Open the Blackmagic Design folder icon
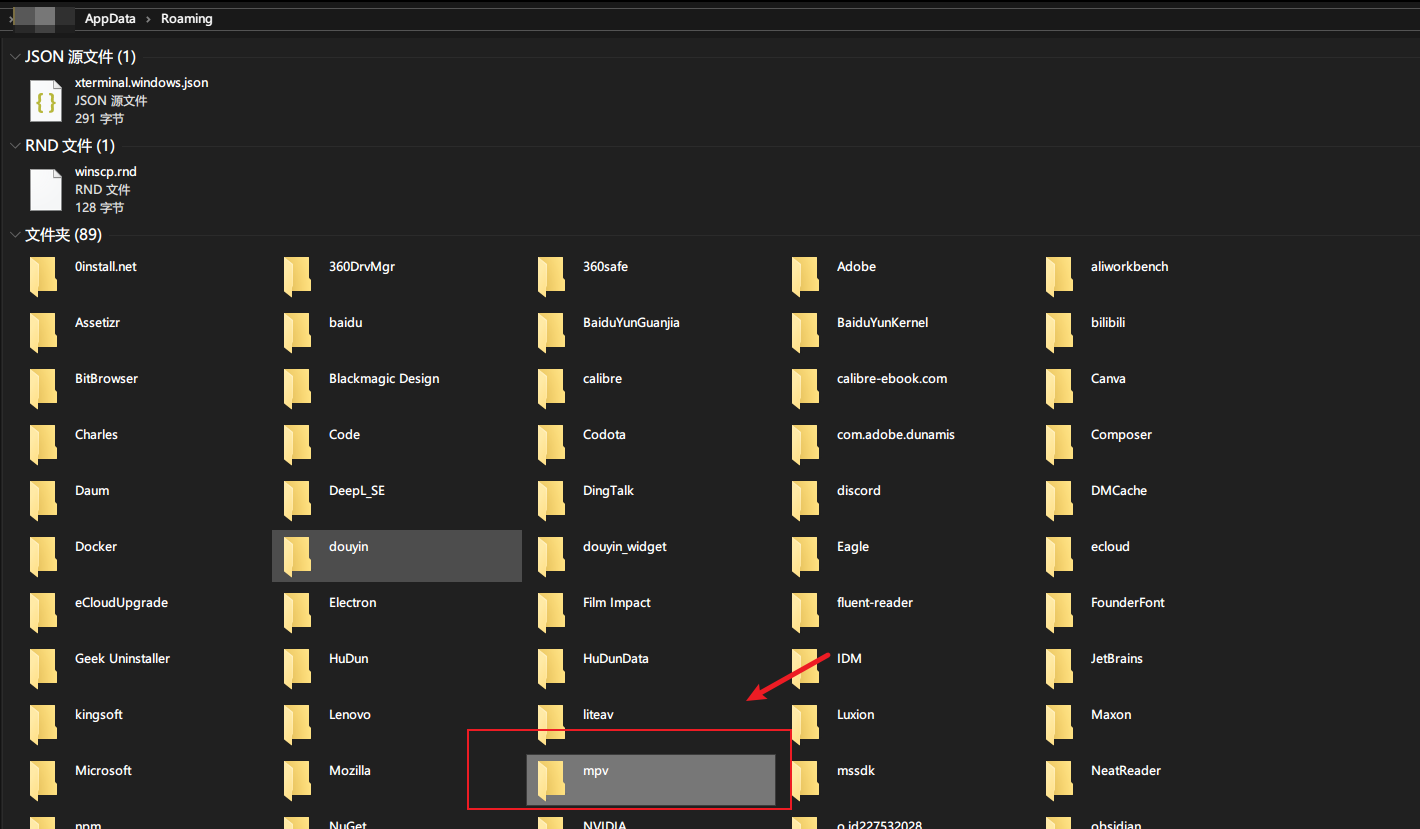Image resolution: width=1420 pixels, height=829 pixels. tap(297, 389)
